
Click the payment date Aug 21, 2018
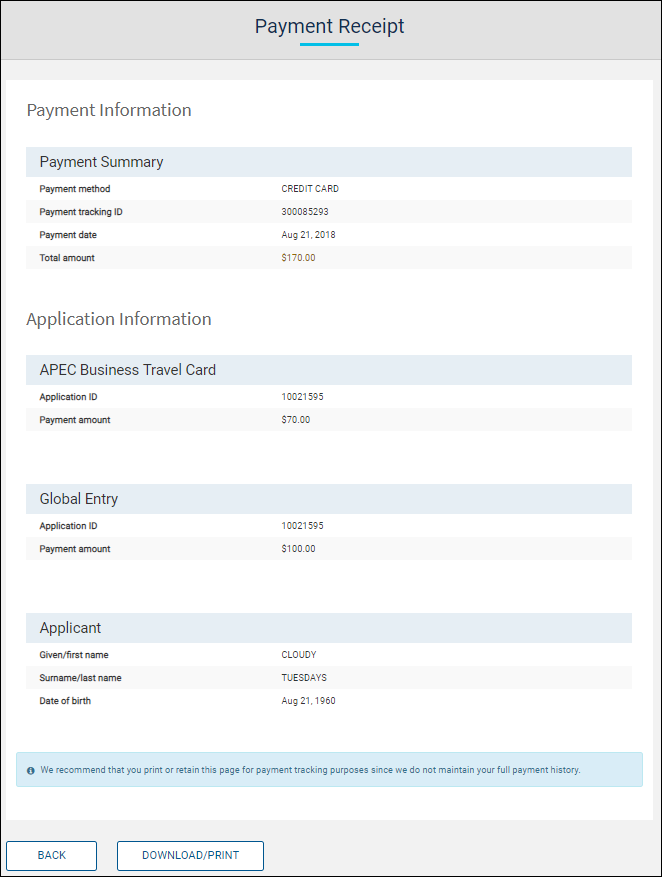(308, 235)
